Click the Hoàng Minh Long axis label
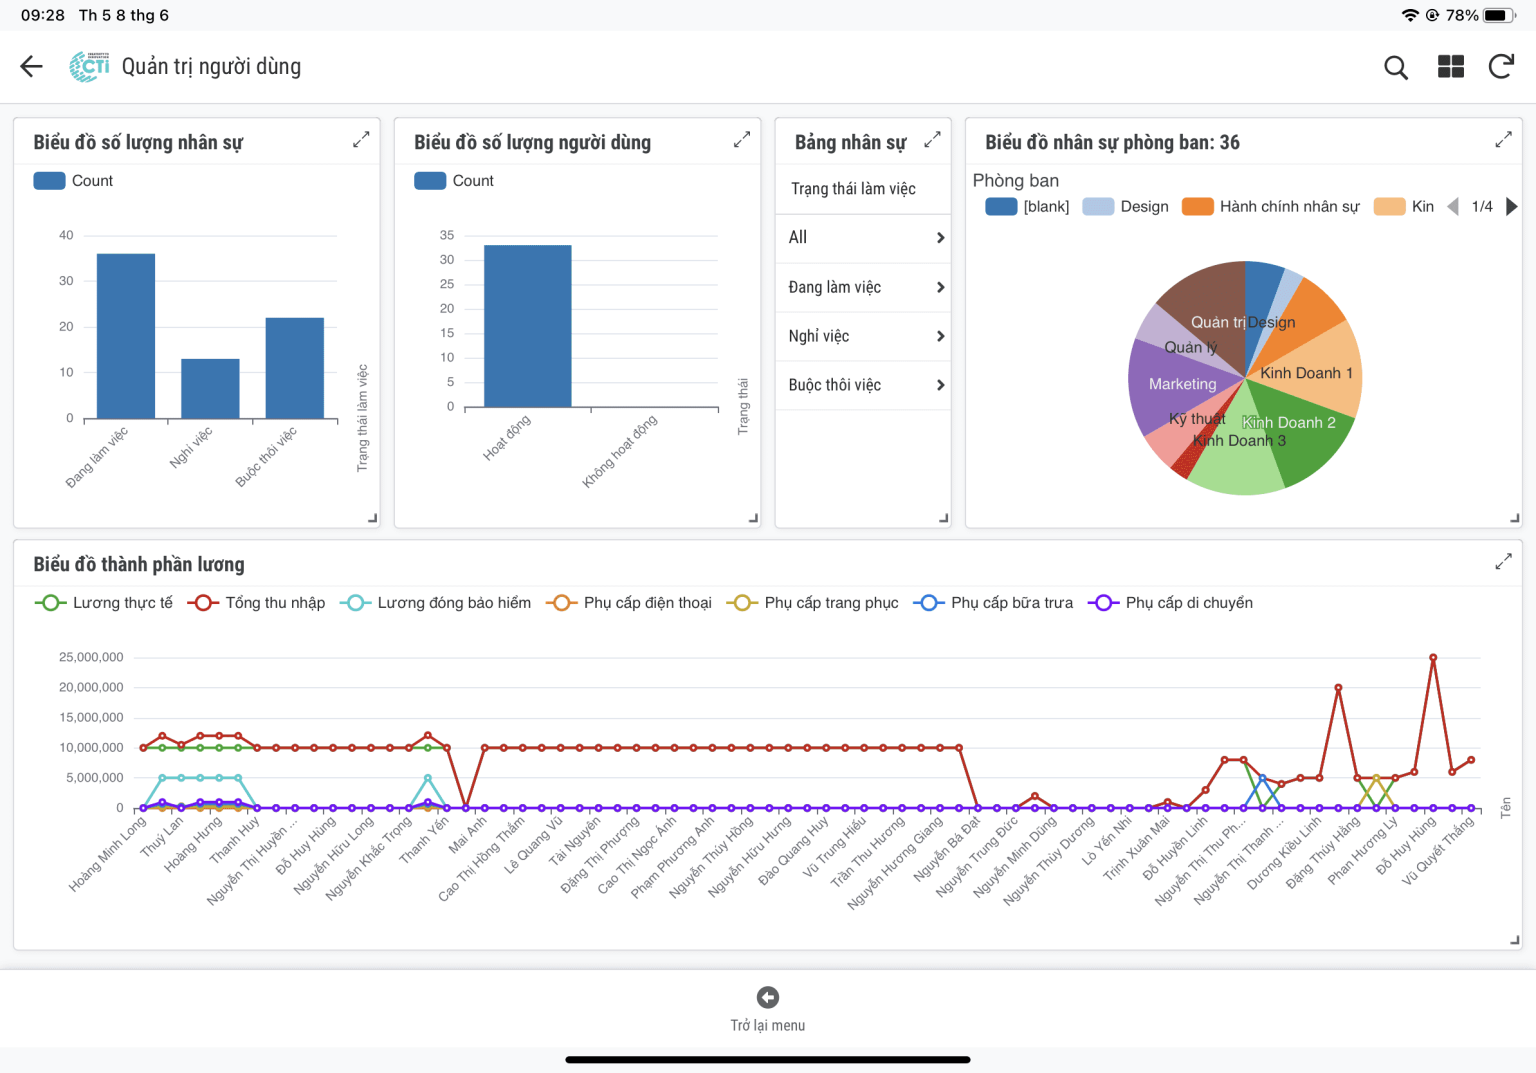The height and width of the screenshot is (1073, 1536). click(107, 854)
